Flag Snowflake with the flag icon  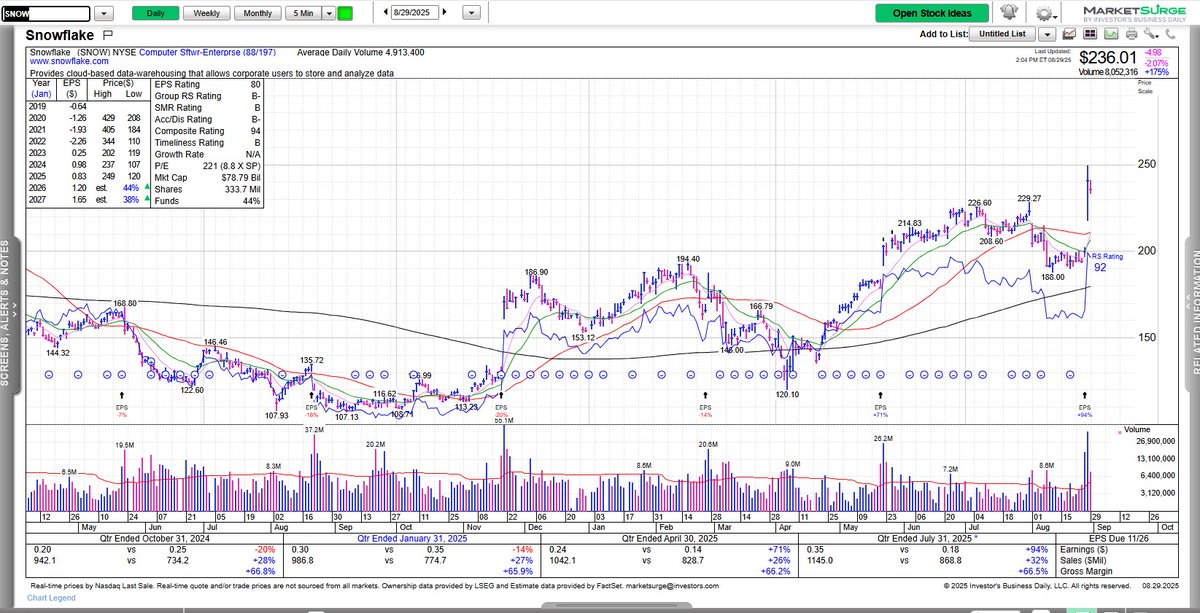[x=108, y=34]
